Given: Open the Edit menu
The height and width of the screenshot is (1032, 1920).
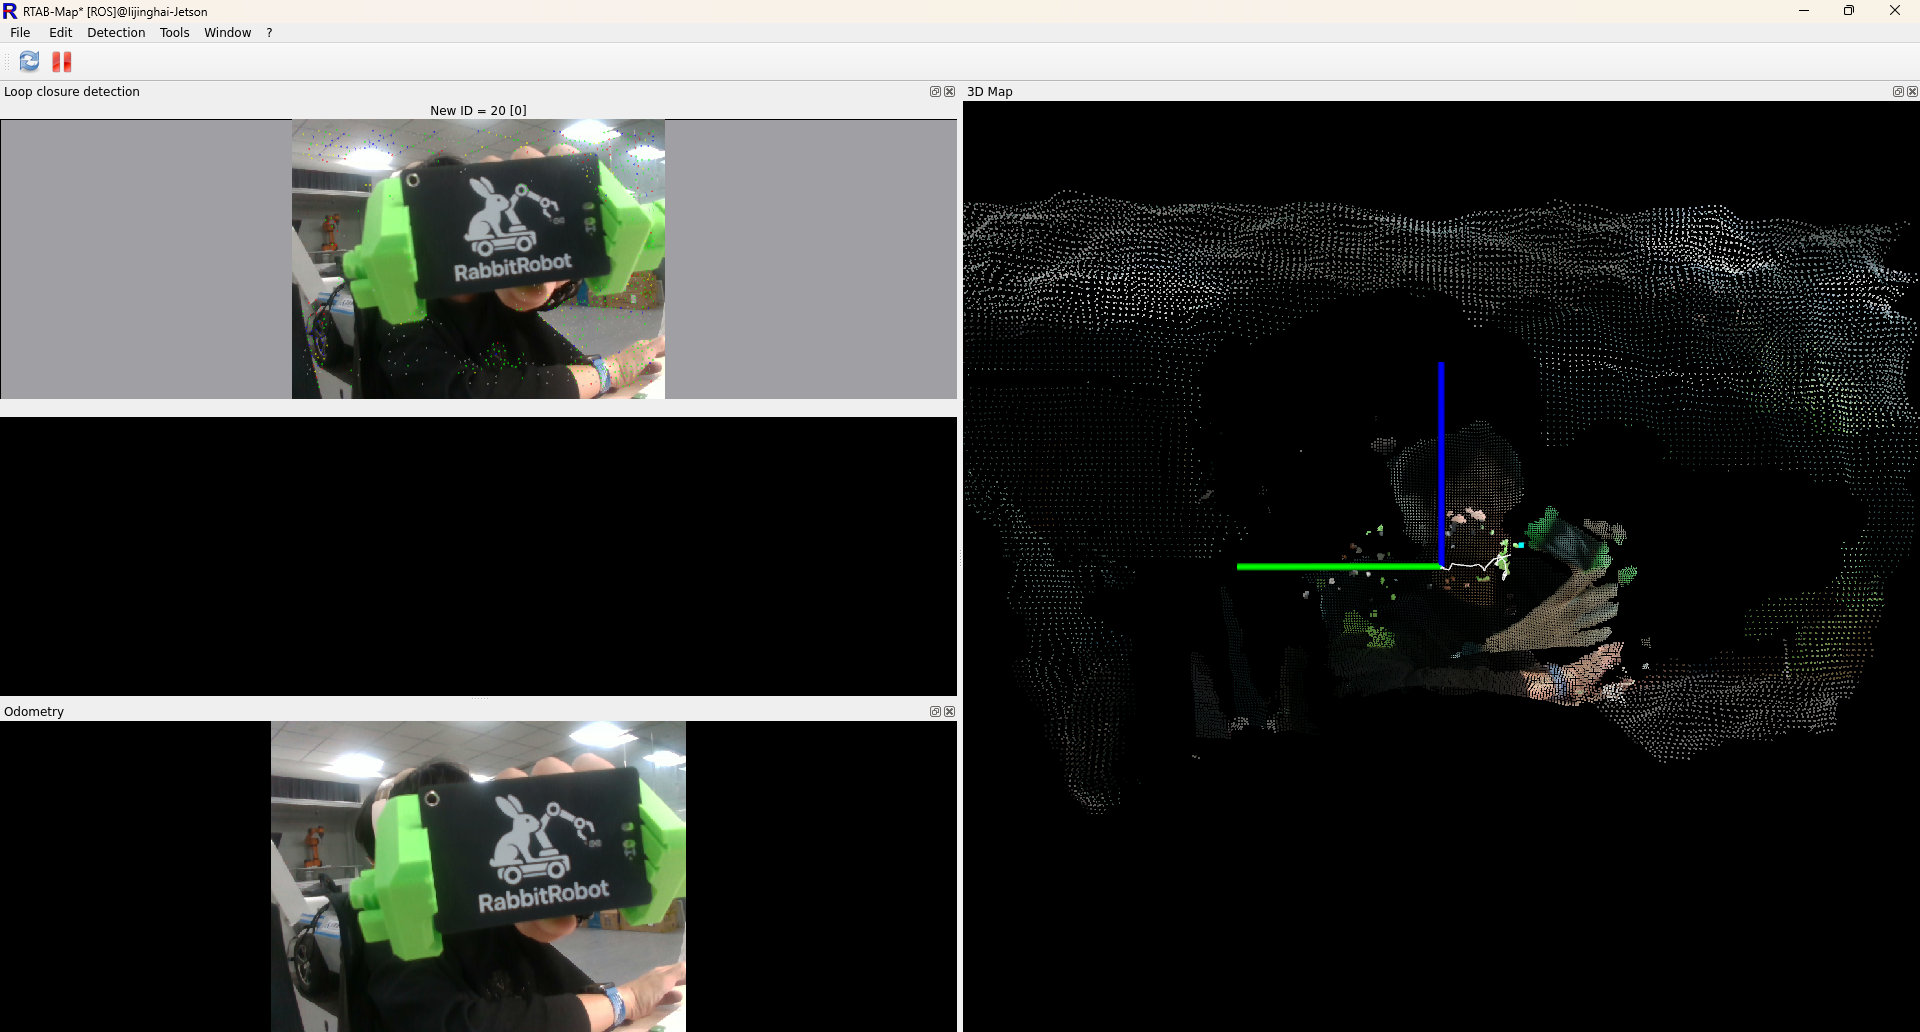Looking at the screenshot, I should click(x=60, y=33).
